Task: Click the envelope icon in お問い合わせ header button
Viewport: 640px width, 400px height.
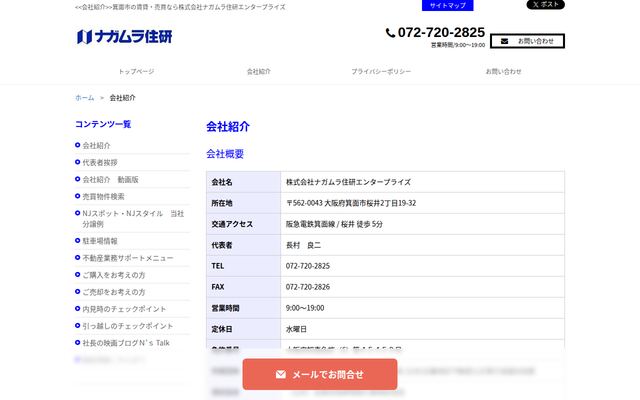Action: tap(504, 41)
